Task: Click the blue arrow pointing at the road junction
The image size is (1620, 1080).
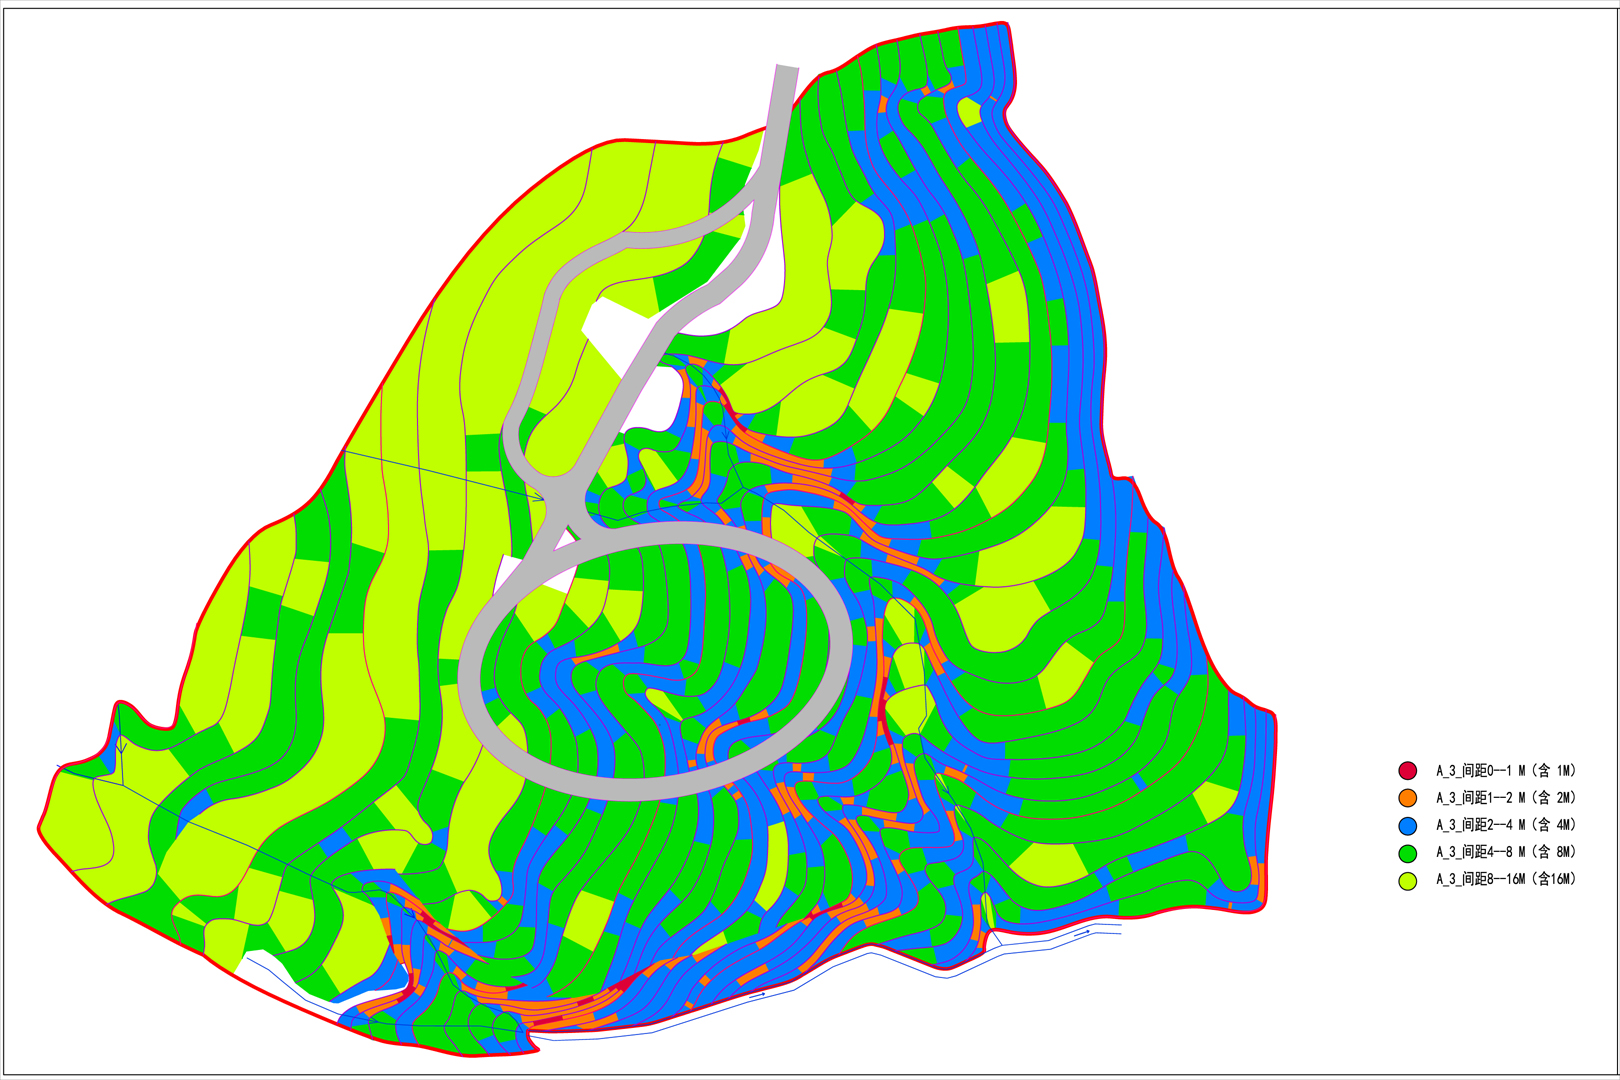Action: tap(536, 495)
